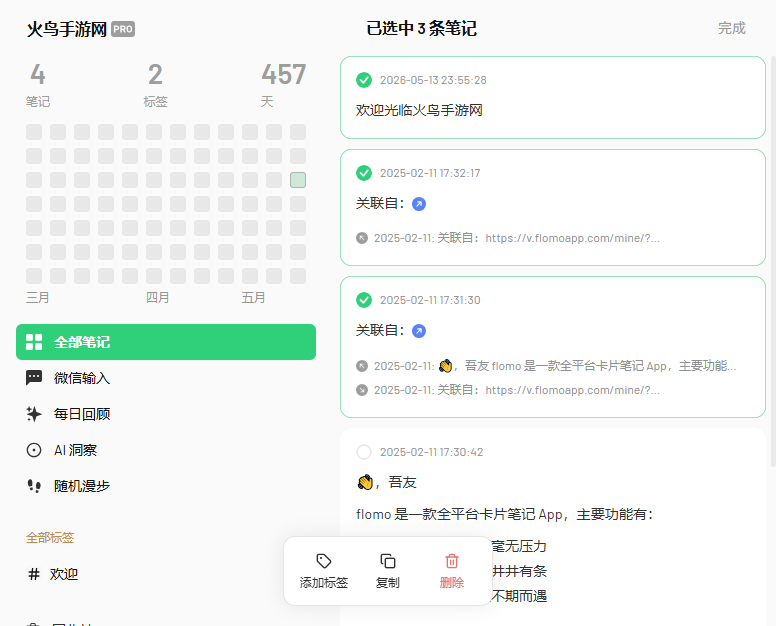Click the 四月 heatmap month label

[157, 297]
